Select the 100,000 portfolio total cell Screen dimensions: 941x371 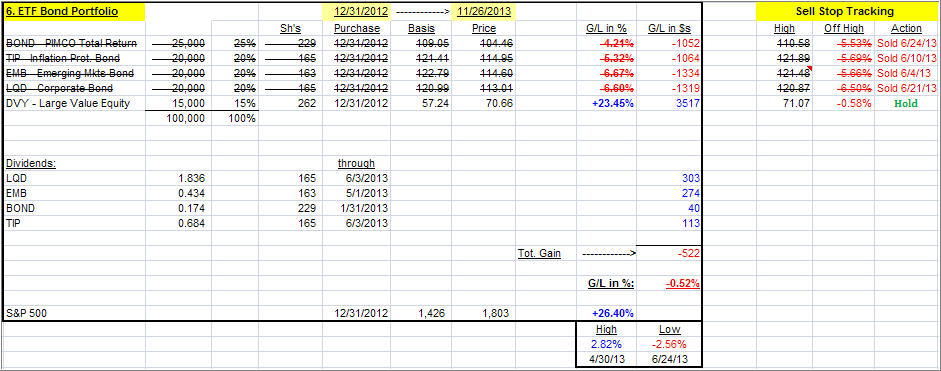pyautogui.click(x=178, y=118)
